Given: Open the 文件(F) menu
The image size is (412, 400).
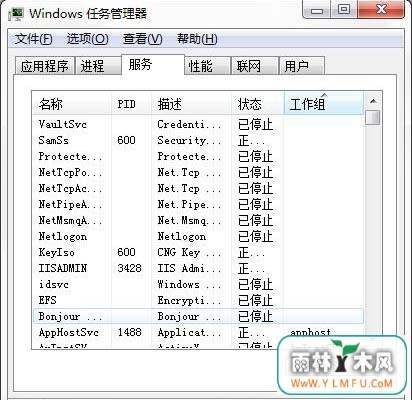Looking at the screenshot, I should (x=33, y=39).
